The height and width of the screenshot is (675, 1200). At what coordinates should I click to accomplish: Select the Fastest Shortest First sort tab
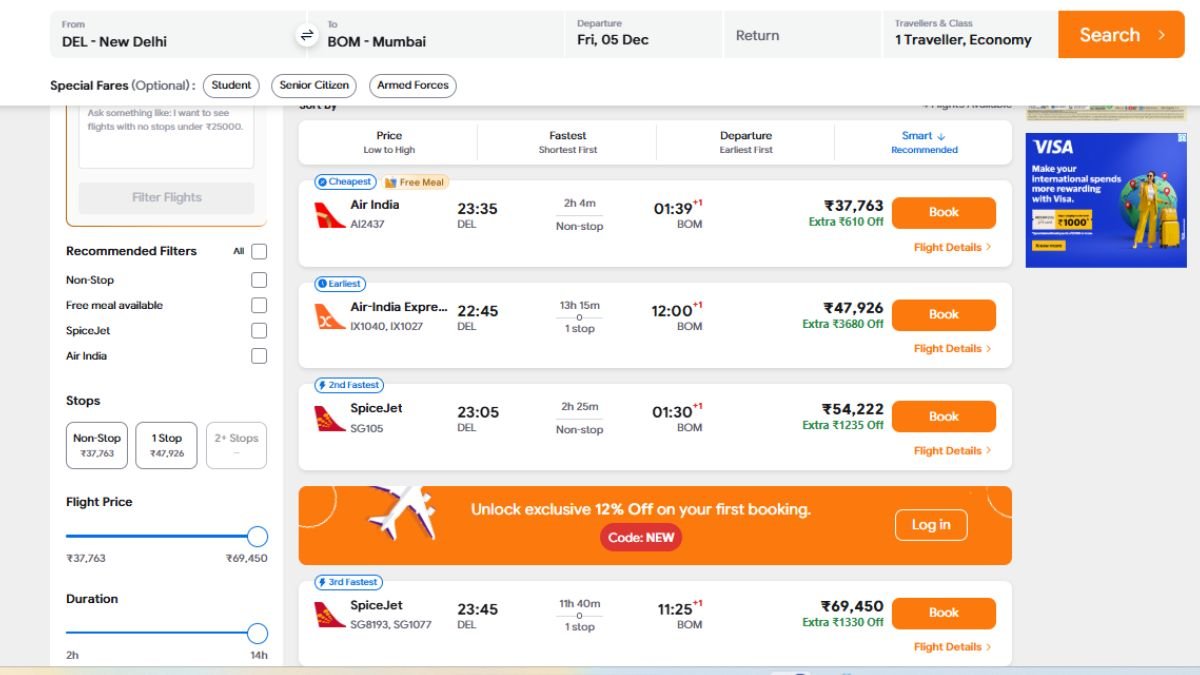pos(567,141)
